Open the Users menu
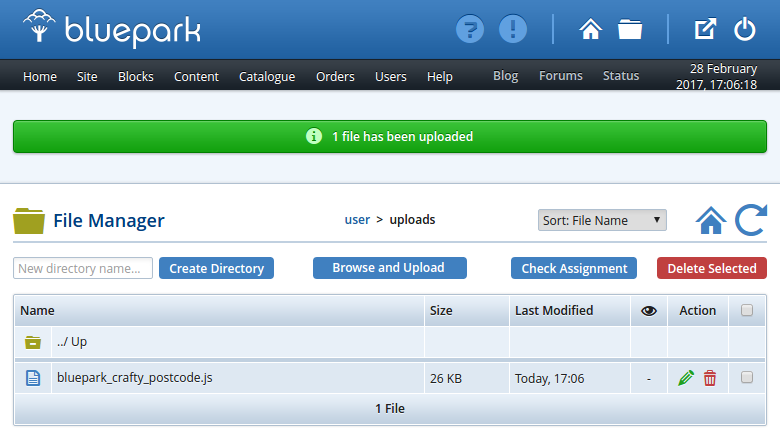 pyautogui.click(x=391, y=77)
